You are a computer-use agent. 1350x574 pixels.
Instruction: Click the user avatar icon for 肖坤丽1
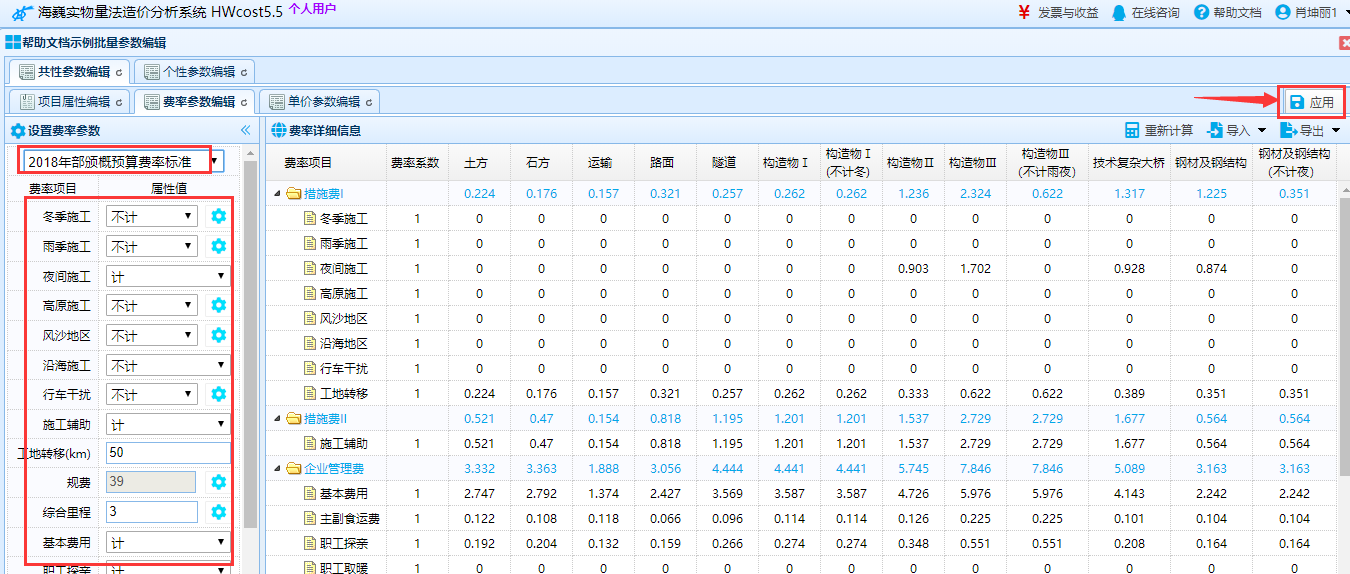pos(1283,12)
